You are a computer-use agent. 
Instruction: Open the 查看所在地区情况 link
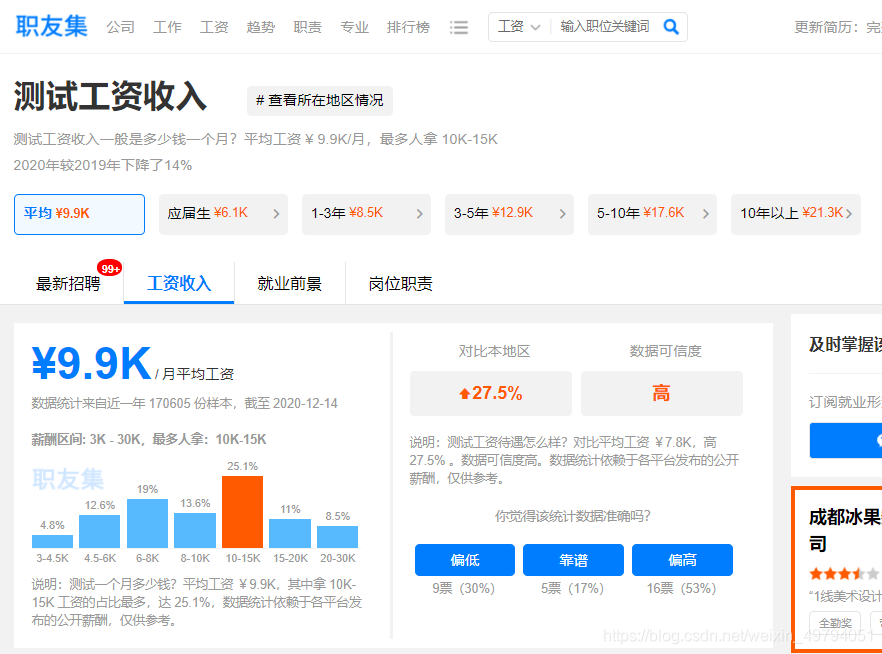319,101
